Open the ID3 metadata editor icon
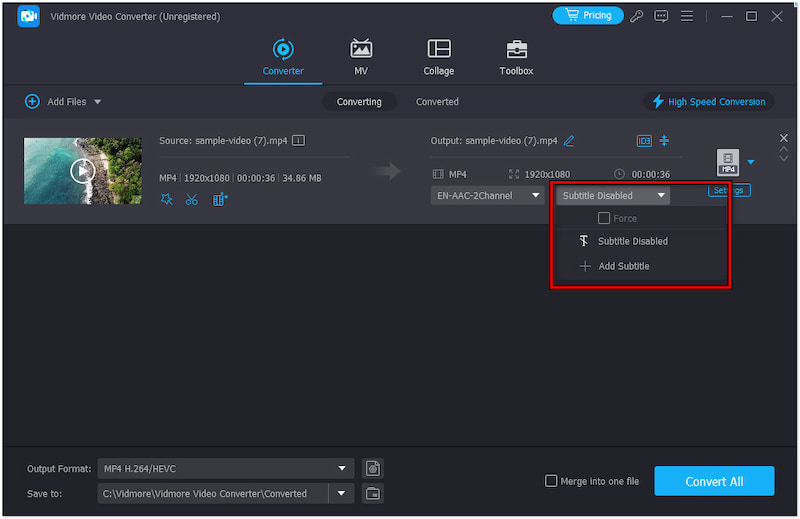 (644, 141)
